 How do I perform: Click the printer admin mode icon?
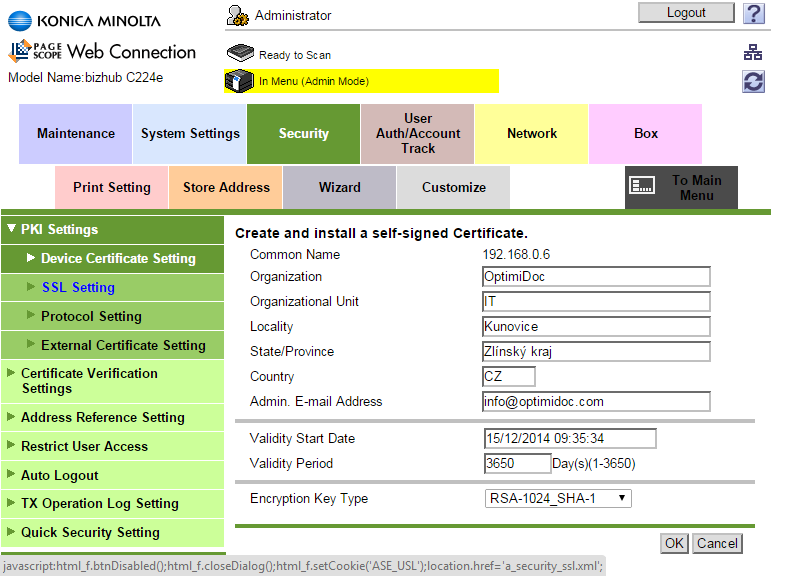[240, 81]
